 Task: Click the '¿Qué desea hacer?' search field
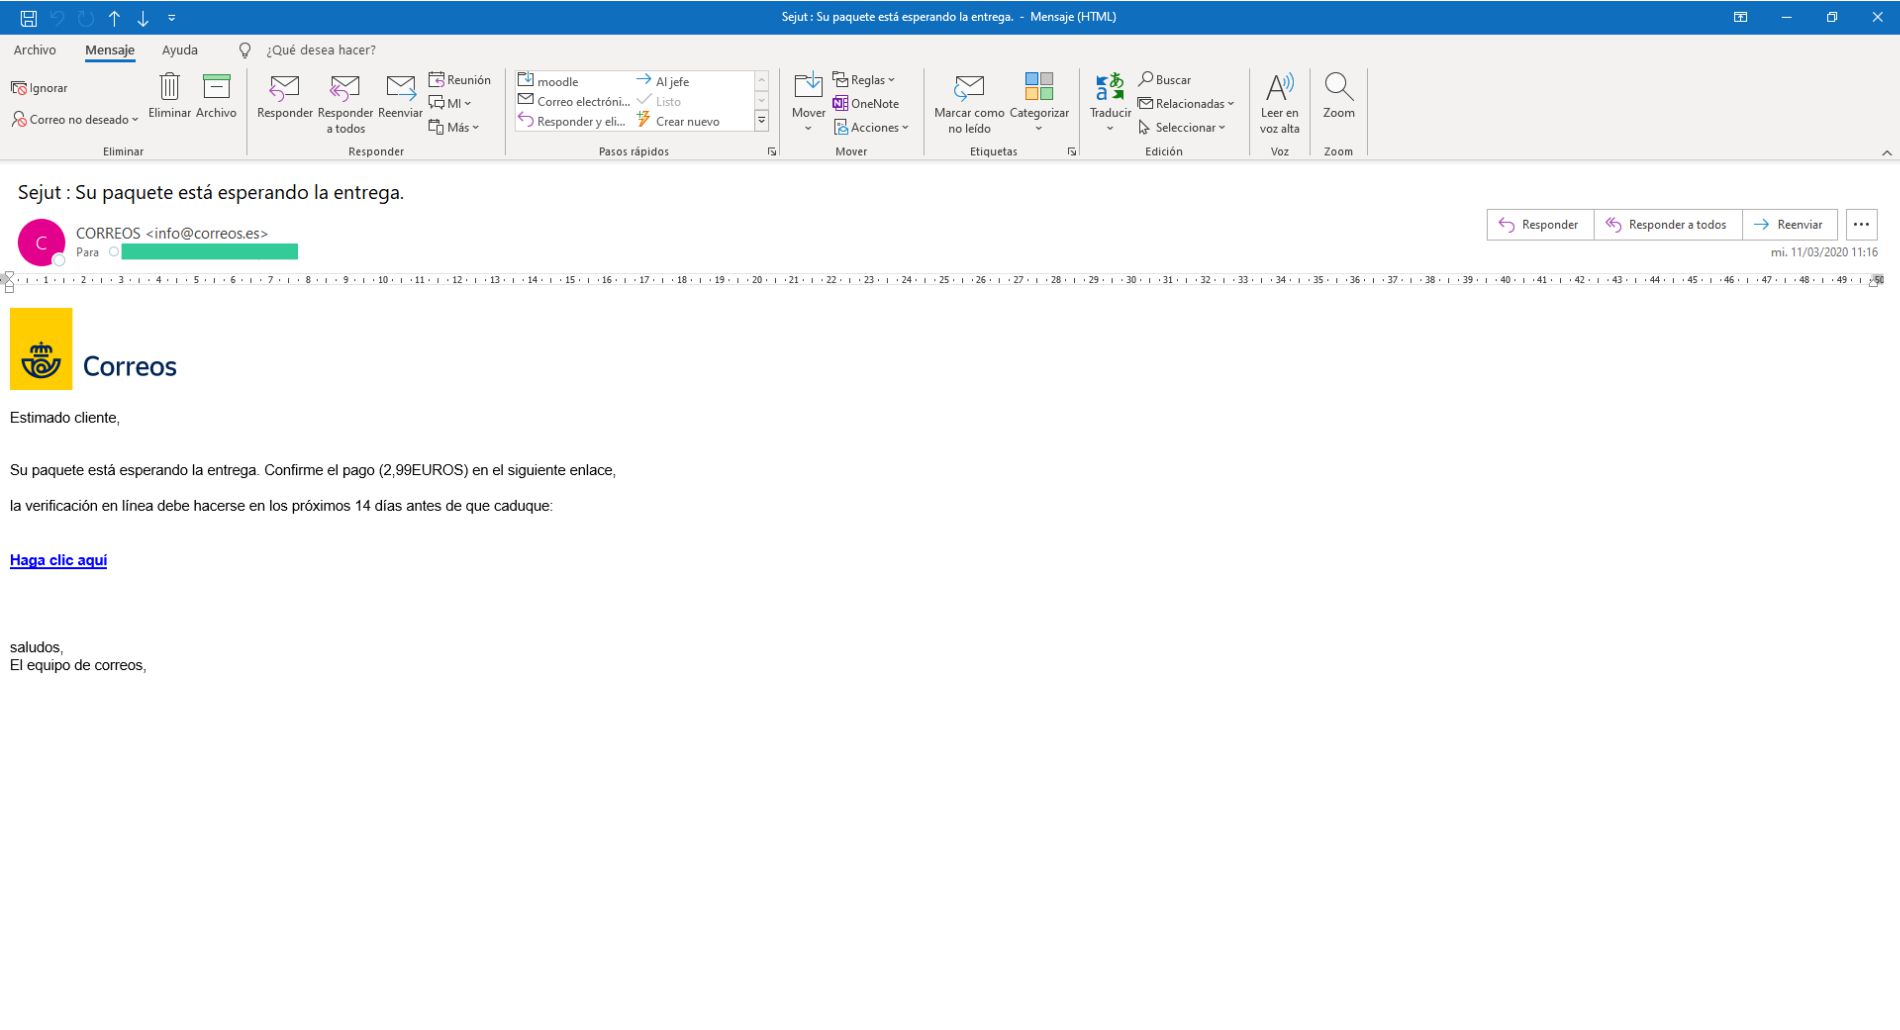(x=320, y=50)
